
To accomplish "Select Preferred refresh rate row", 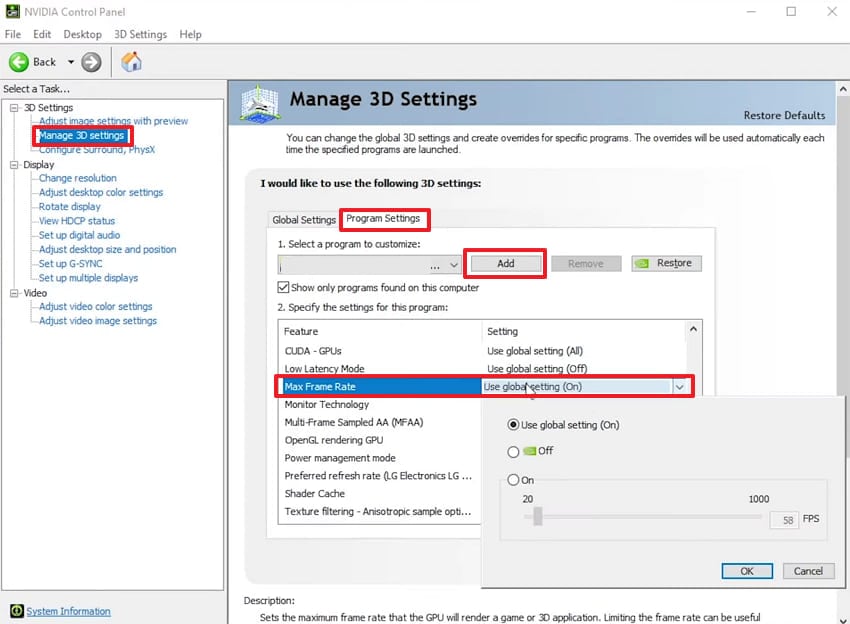I will (378, 476).
